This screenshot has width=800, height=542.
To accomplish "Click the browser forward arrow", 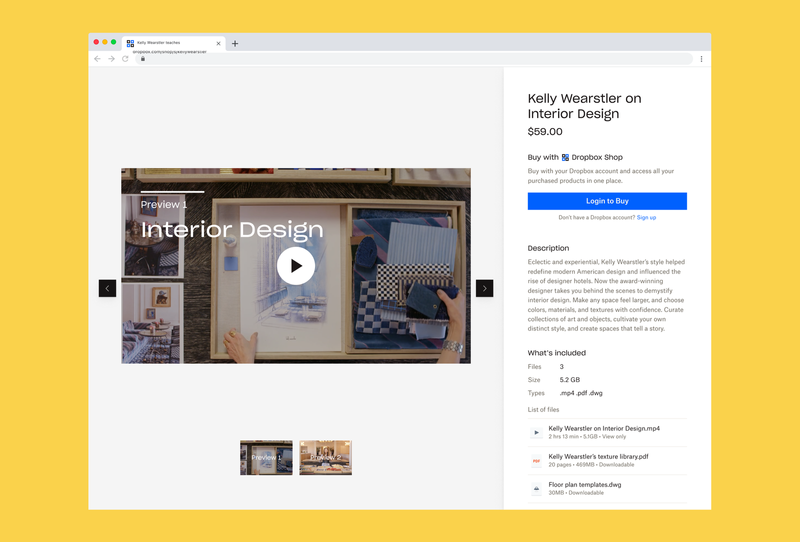I will 111,59.
